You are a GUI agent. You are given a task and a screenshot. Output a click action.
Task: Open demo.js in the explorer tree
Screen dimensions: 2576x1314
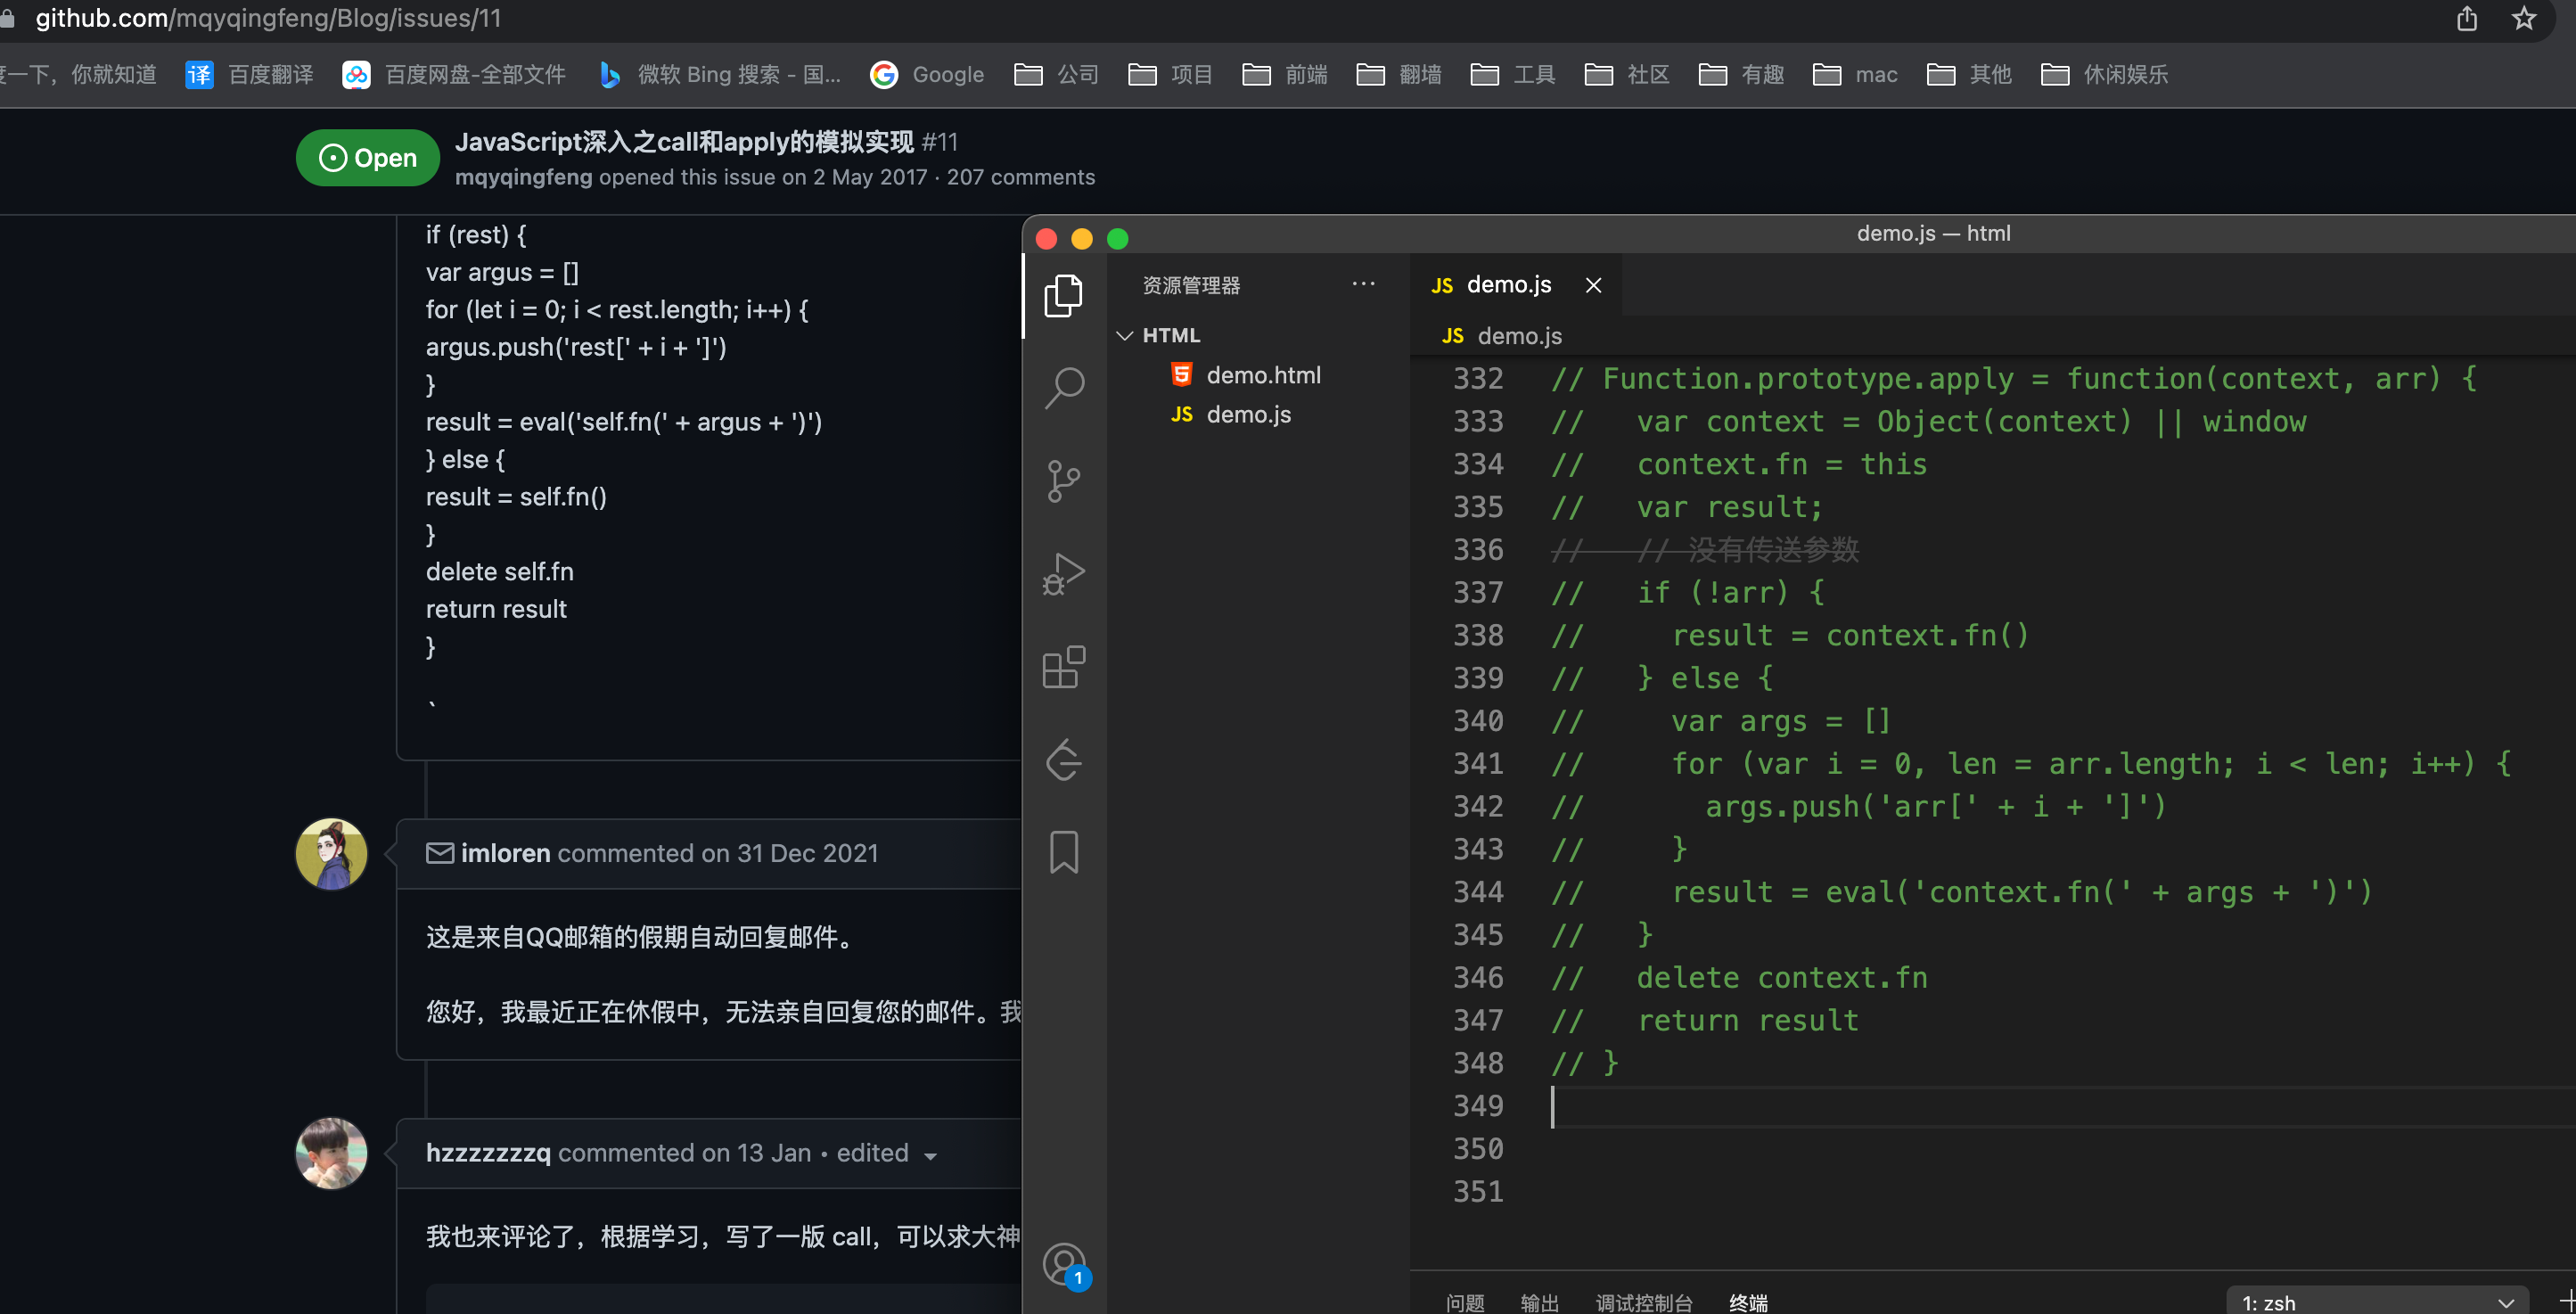tap(1248, 414)
